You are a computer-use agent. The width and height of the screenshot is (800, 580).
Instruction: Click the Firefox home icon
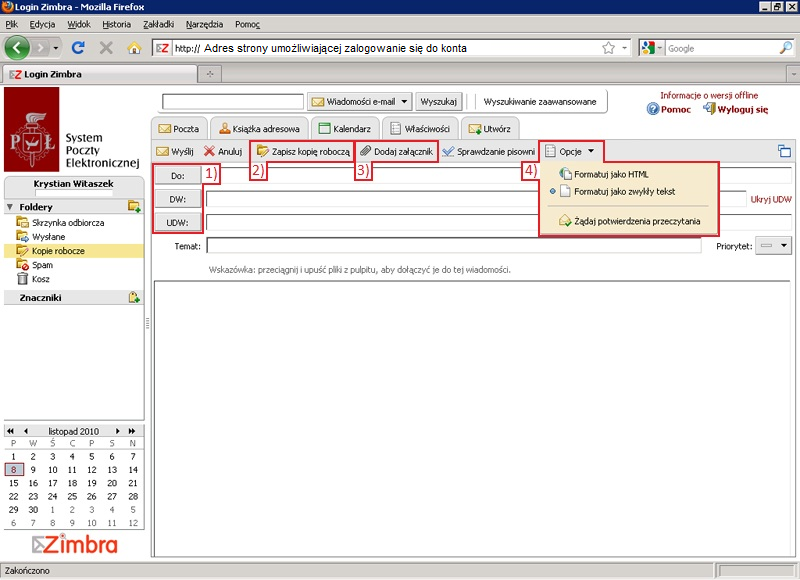pos(134,47)
